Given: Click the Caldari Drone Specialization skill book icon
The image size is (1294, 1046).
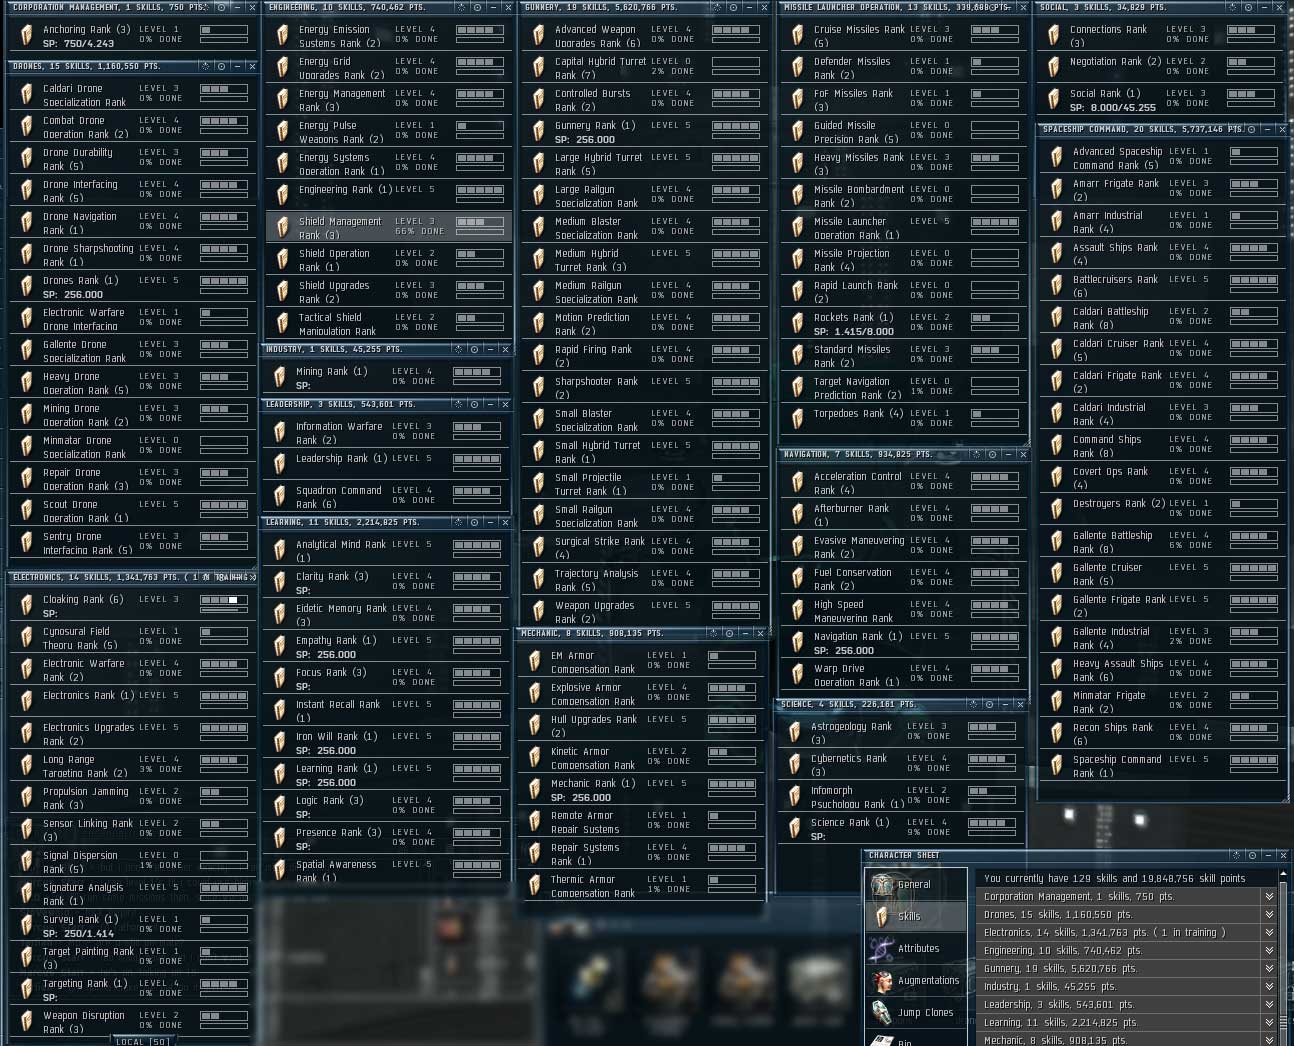Looking at the screenshot, I should pyautogui.click(x=27, y=95).
